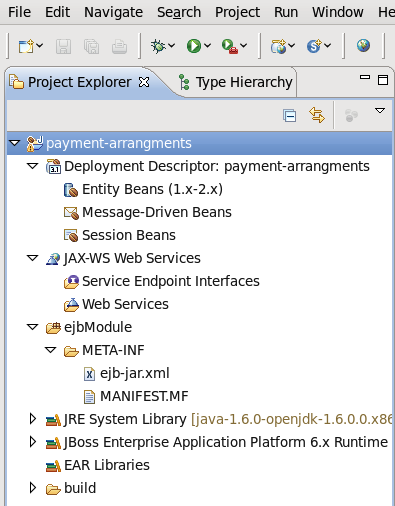Viewport: 395px width, 506px height.
Task: Click the Save toolbar icon
Action: (x=63, y=46)
